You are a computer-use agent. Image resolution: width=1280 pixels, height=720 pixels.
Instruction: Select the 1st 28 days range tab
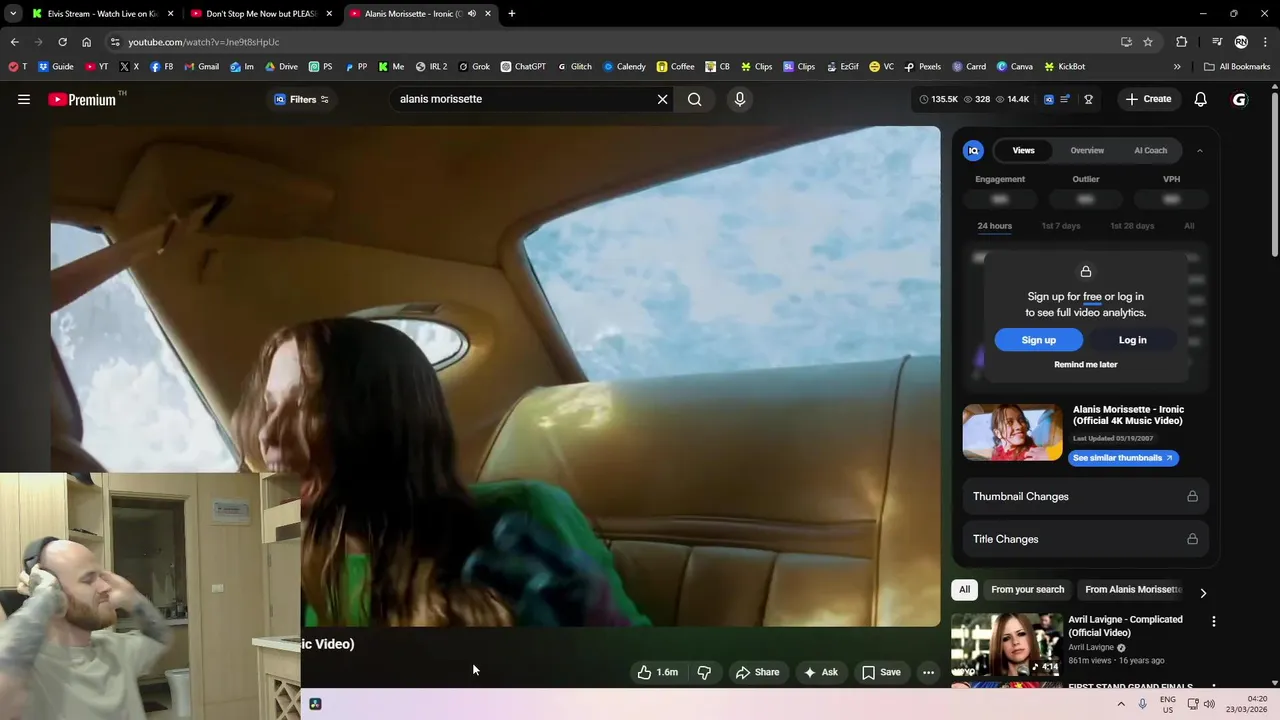click(1132, 226)
